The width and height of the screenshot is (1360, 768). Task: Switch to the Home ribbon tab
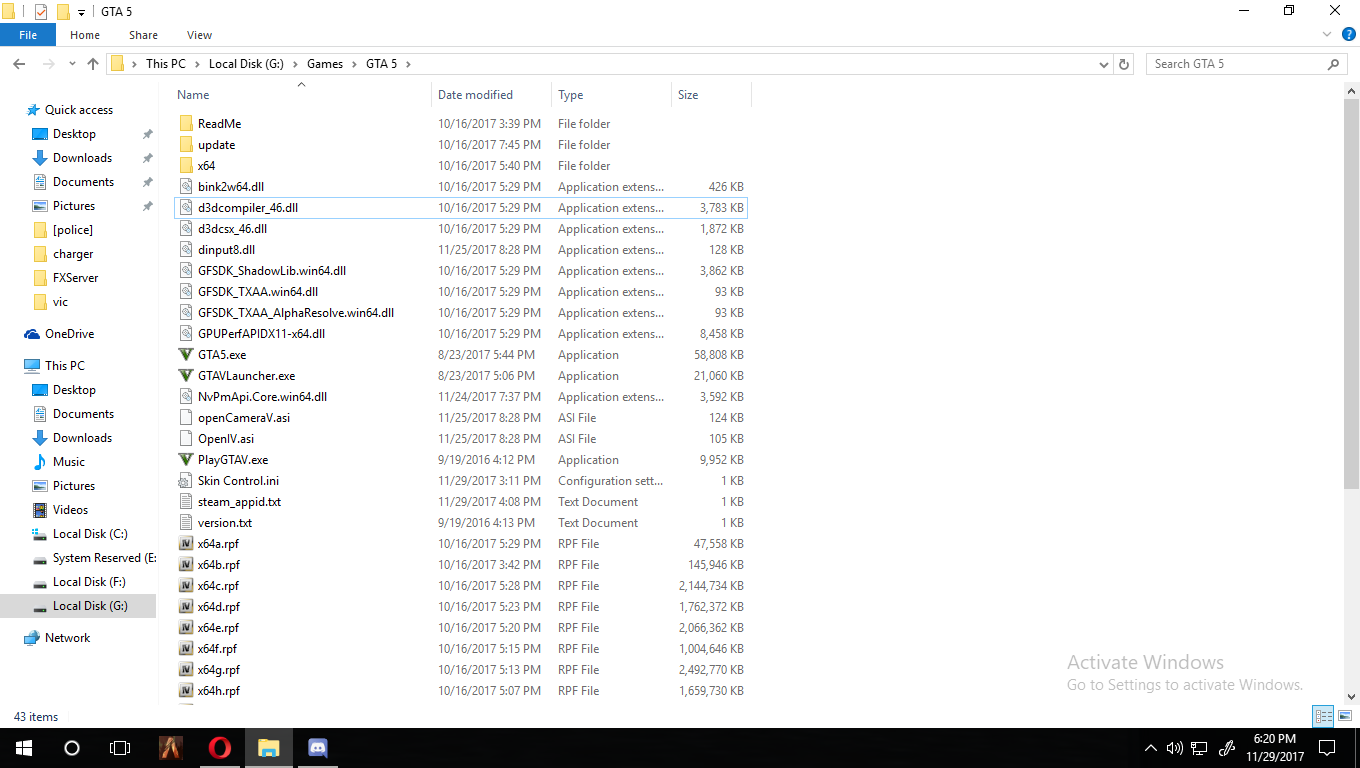tap(85, 35)
